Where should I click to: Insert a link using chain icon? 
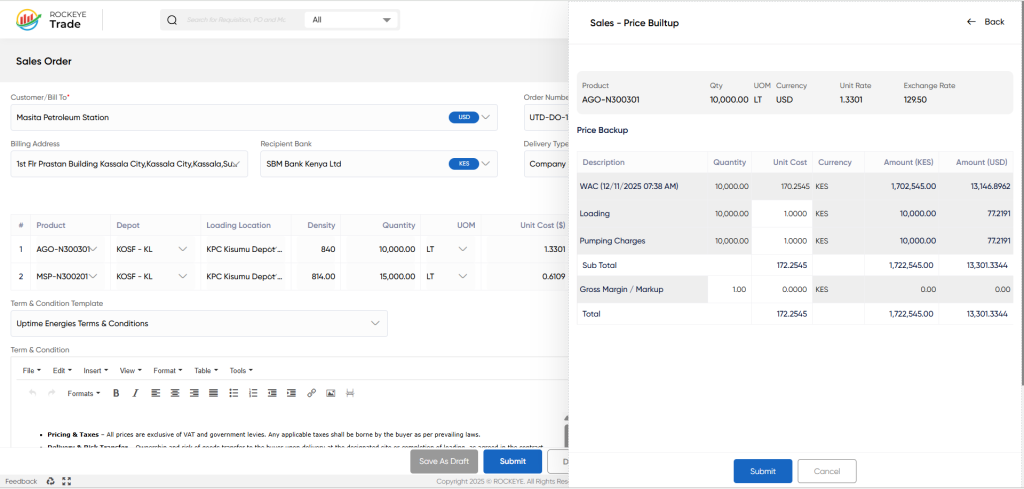click(312, 393)
